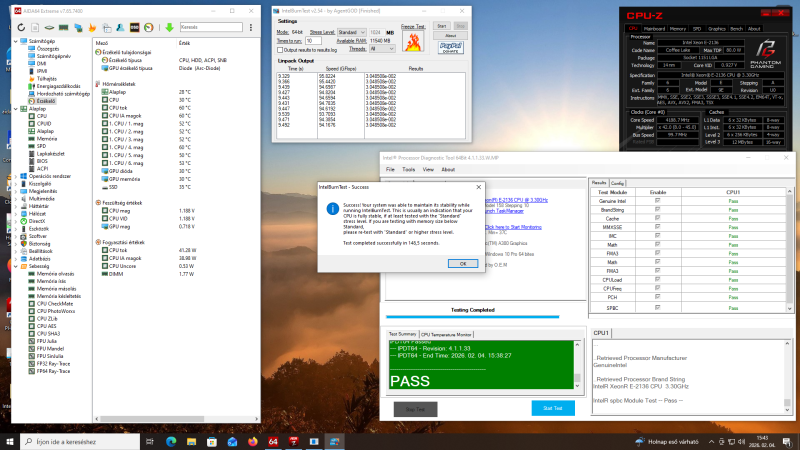Collapse the Számítógép tree node

(x=16, y=41)
